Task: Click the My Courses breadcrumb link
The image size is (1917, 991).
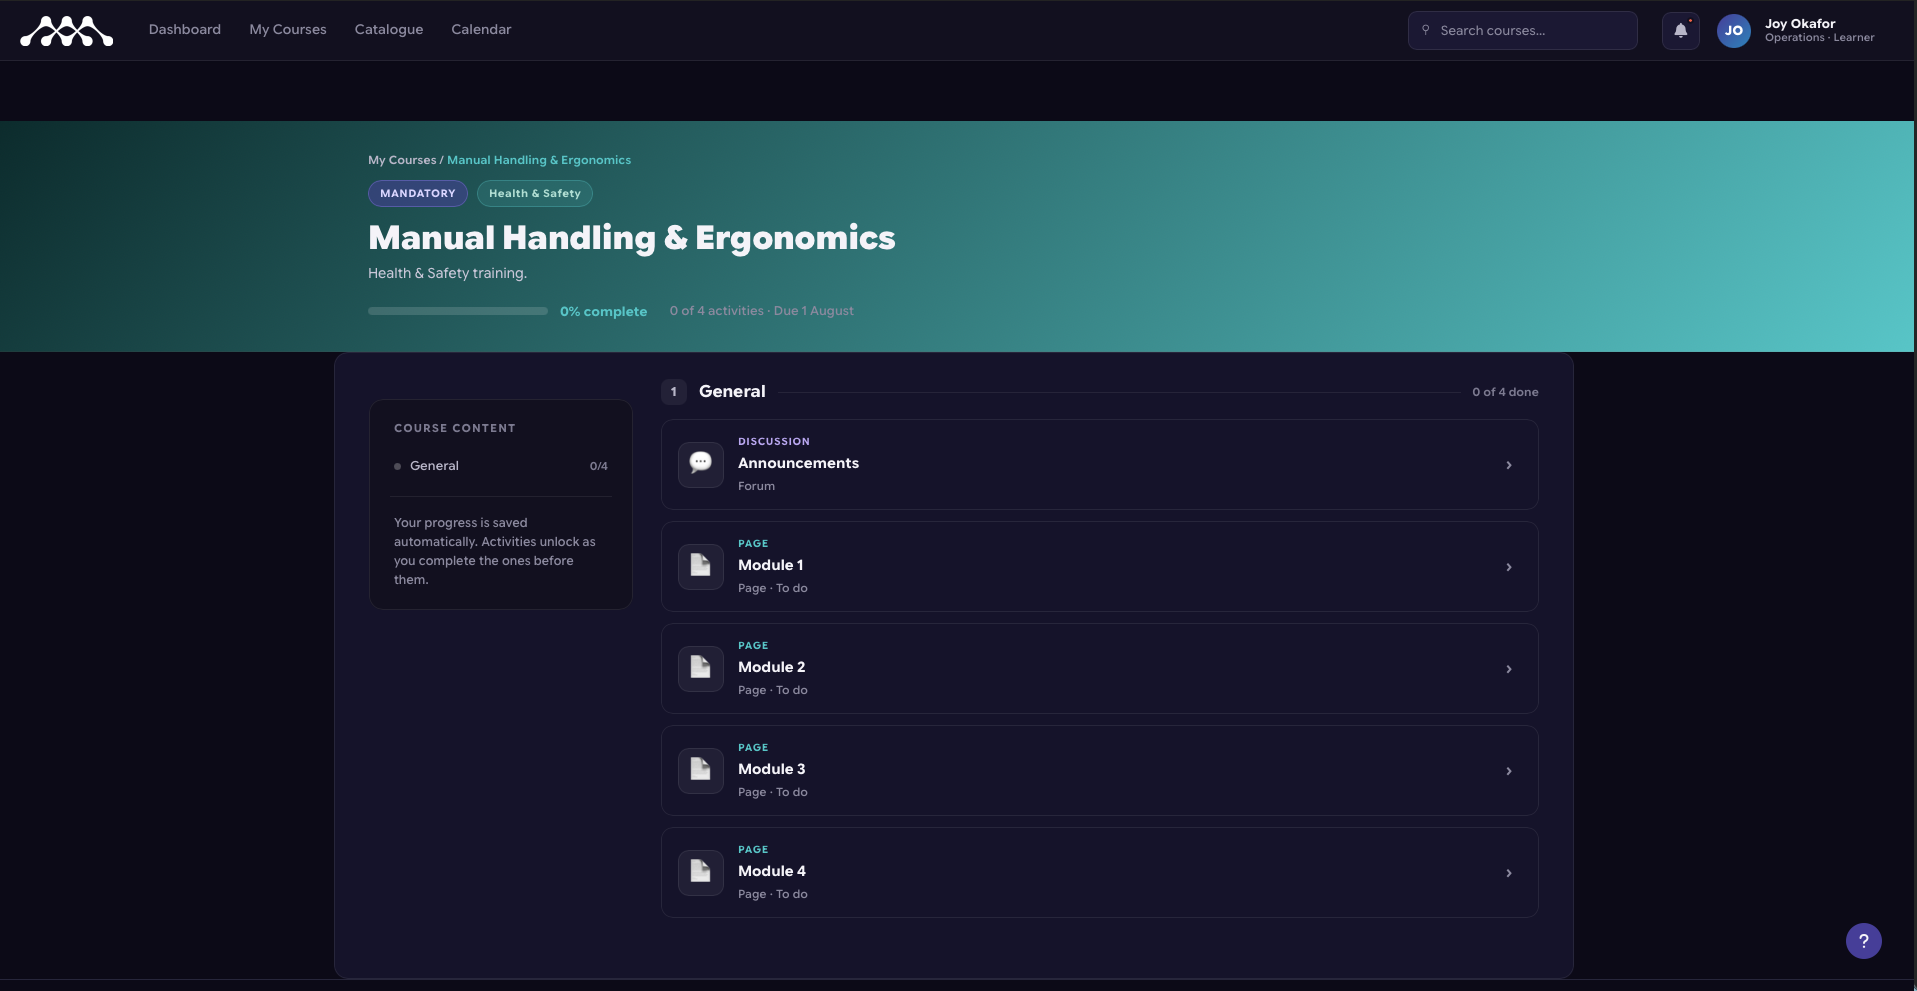Action: click(402, 160)
